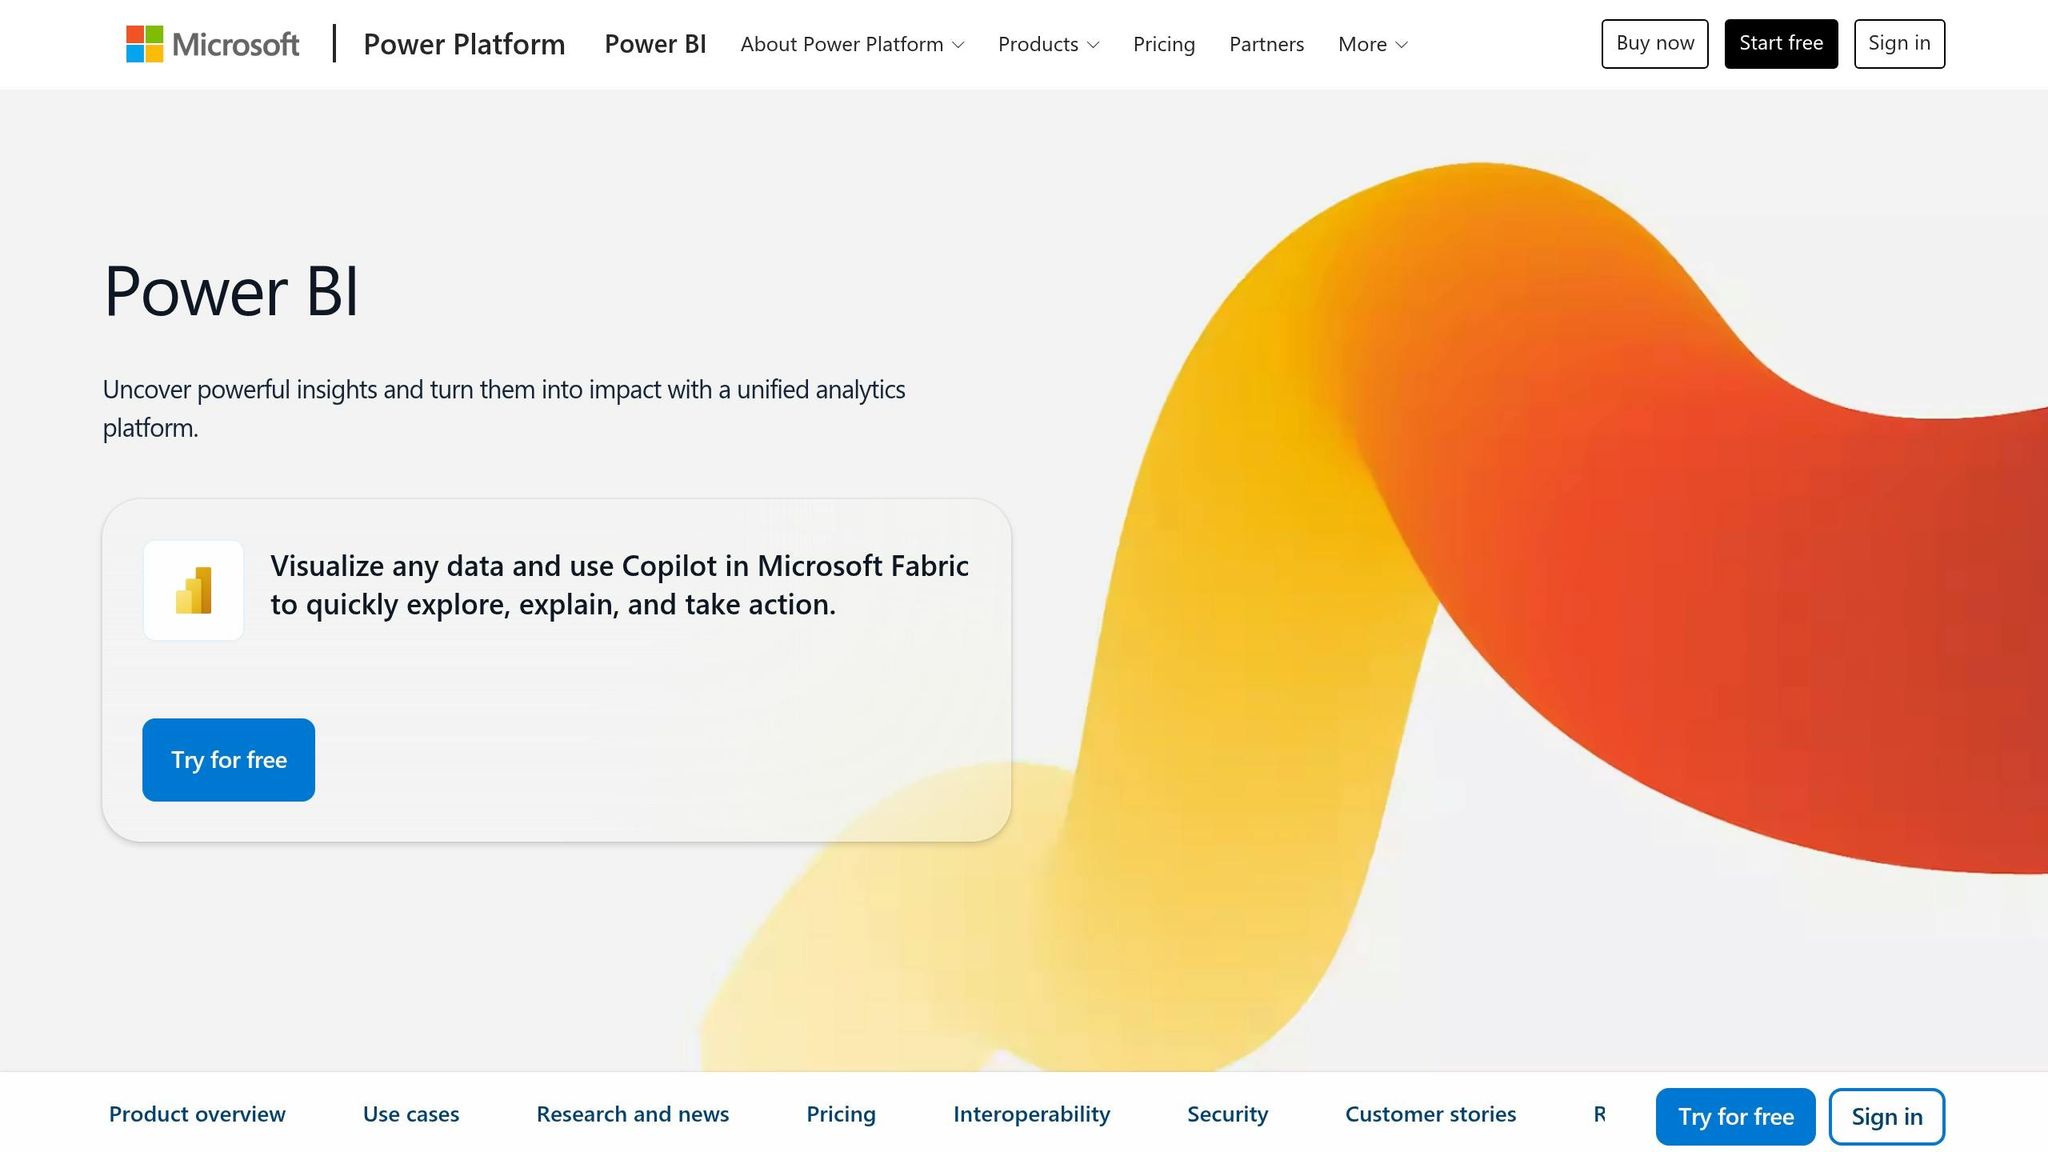
Task: Click Sign in in bottom bar
Action: tap(1887, 1117)
